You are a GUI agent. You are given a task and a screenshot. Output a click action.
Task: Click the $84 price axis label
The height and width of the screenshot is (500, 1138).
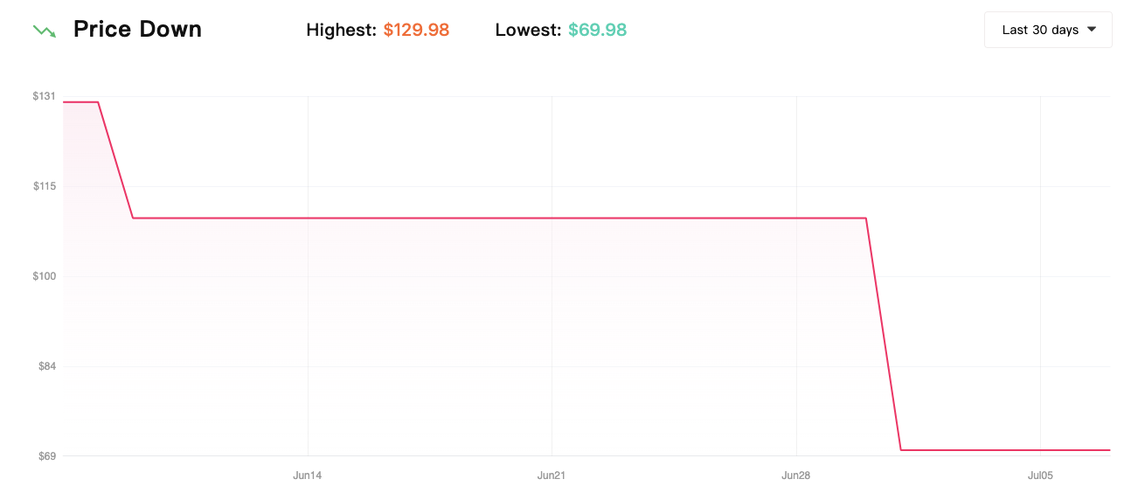point(46,366)
